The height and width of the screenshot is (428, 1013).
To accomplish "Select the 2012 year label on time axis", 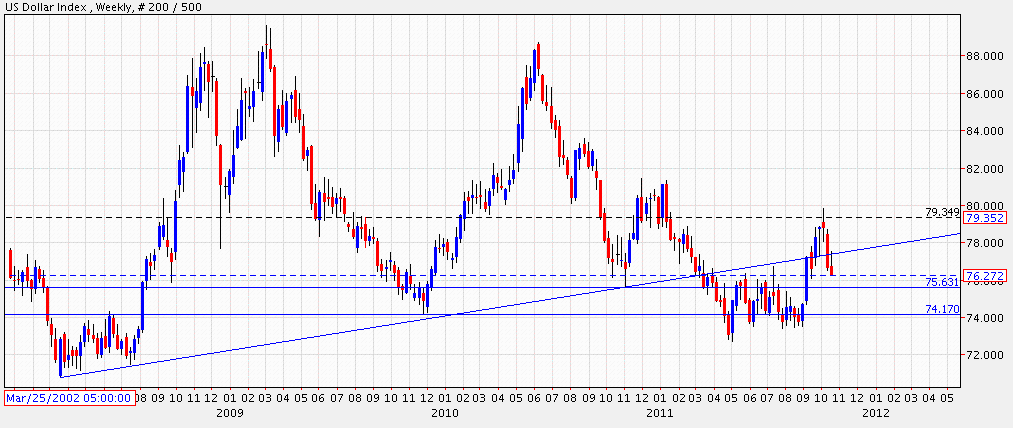I will click(875, 412).
